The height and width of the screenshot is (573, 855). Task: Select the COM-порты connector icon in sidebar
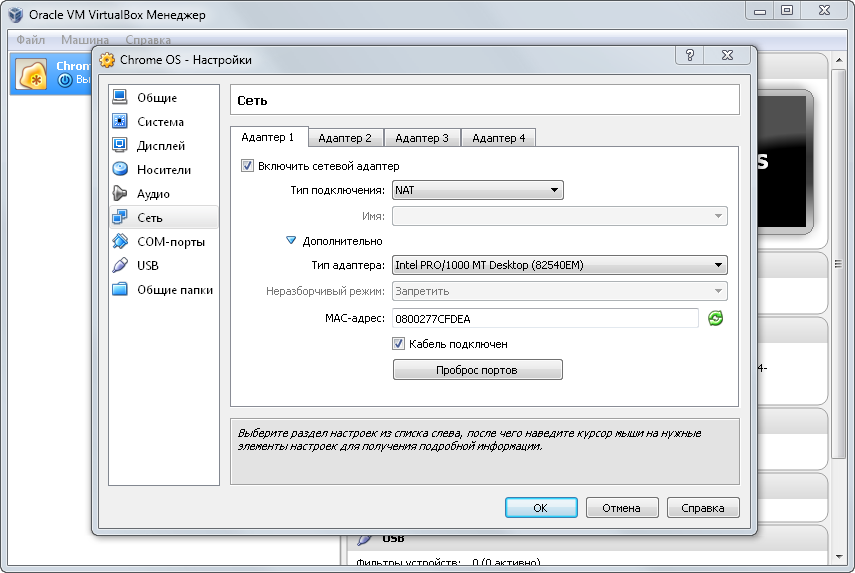120,241
